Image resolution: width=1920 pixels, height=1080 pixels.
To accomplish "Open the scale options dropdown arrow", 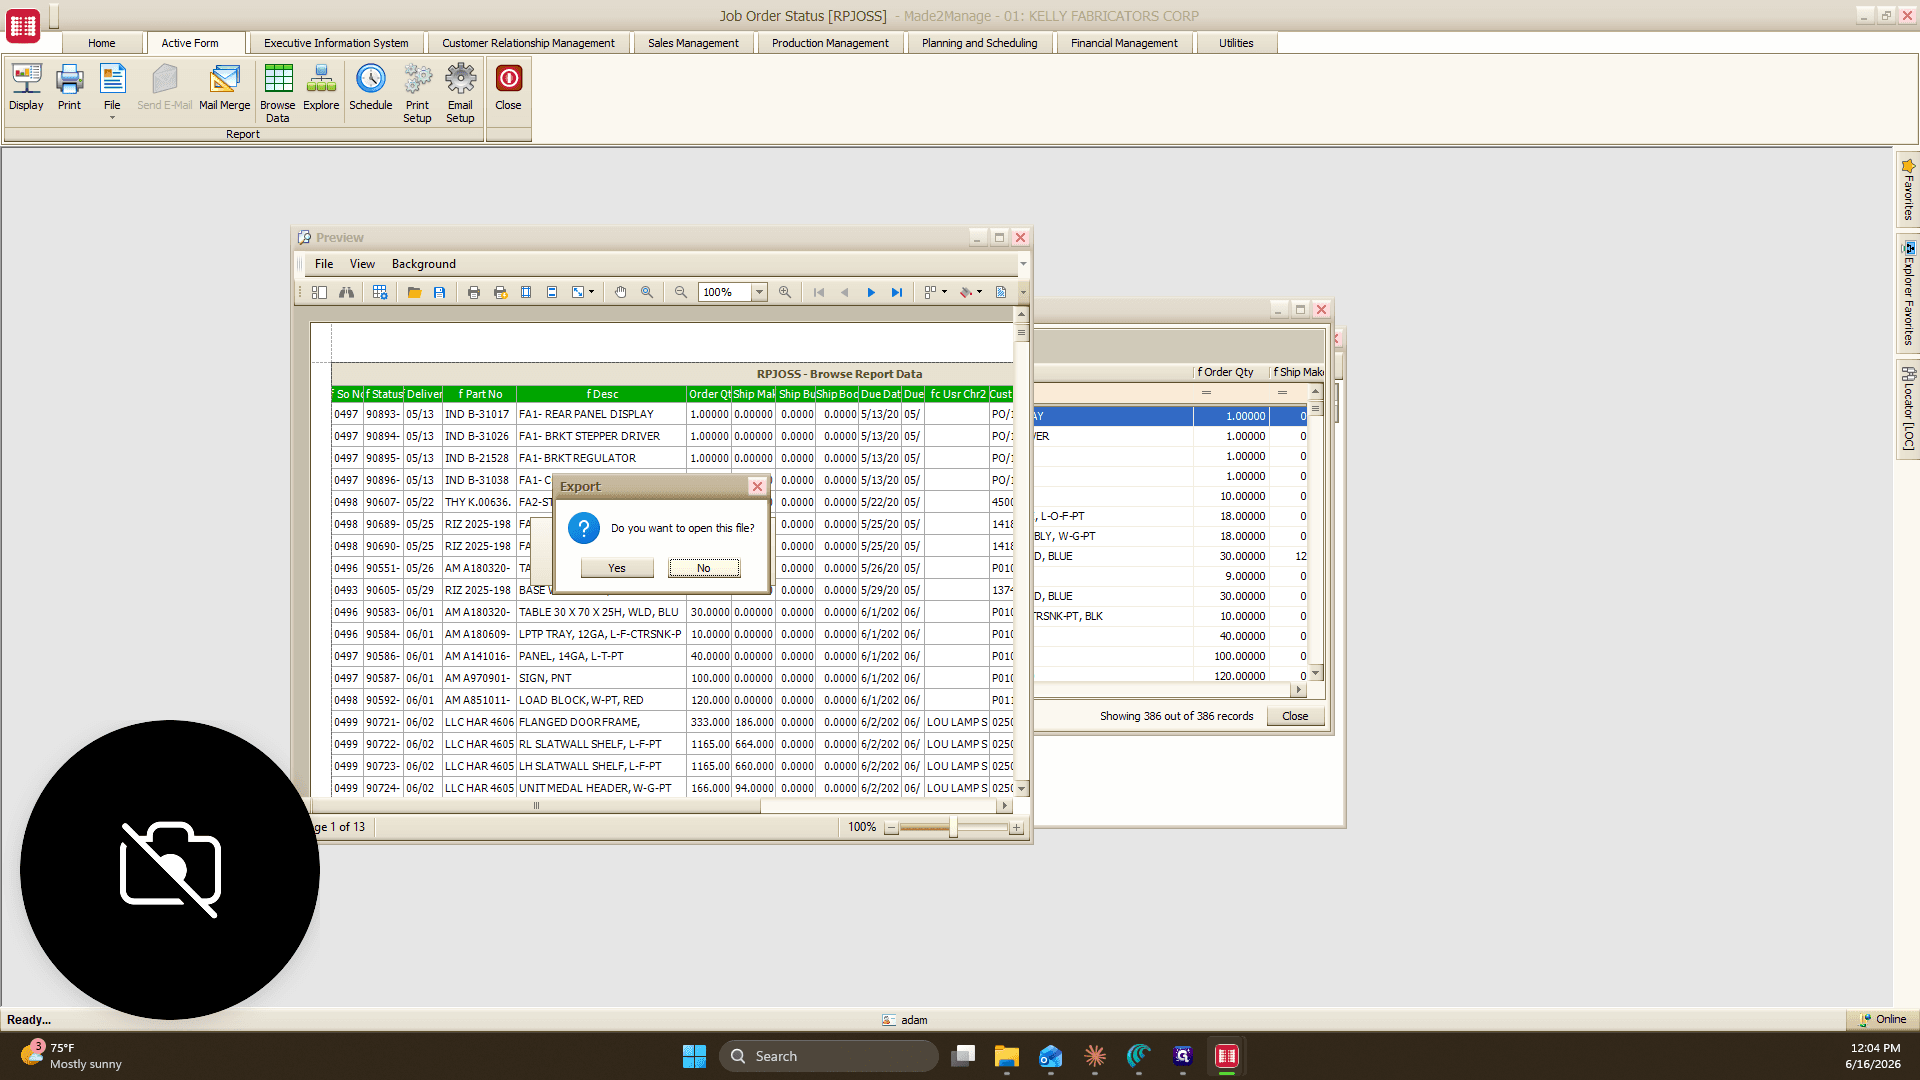I will [592, 292].
